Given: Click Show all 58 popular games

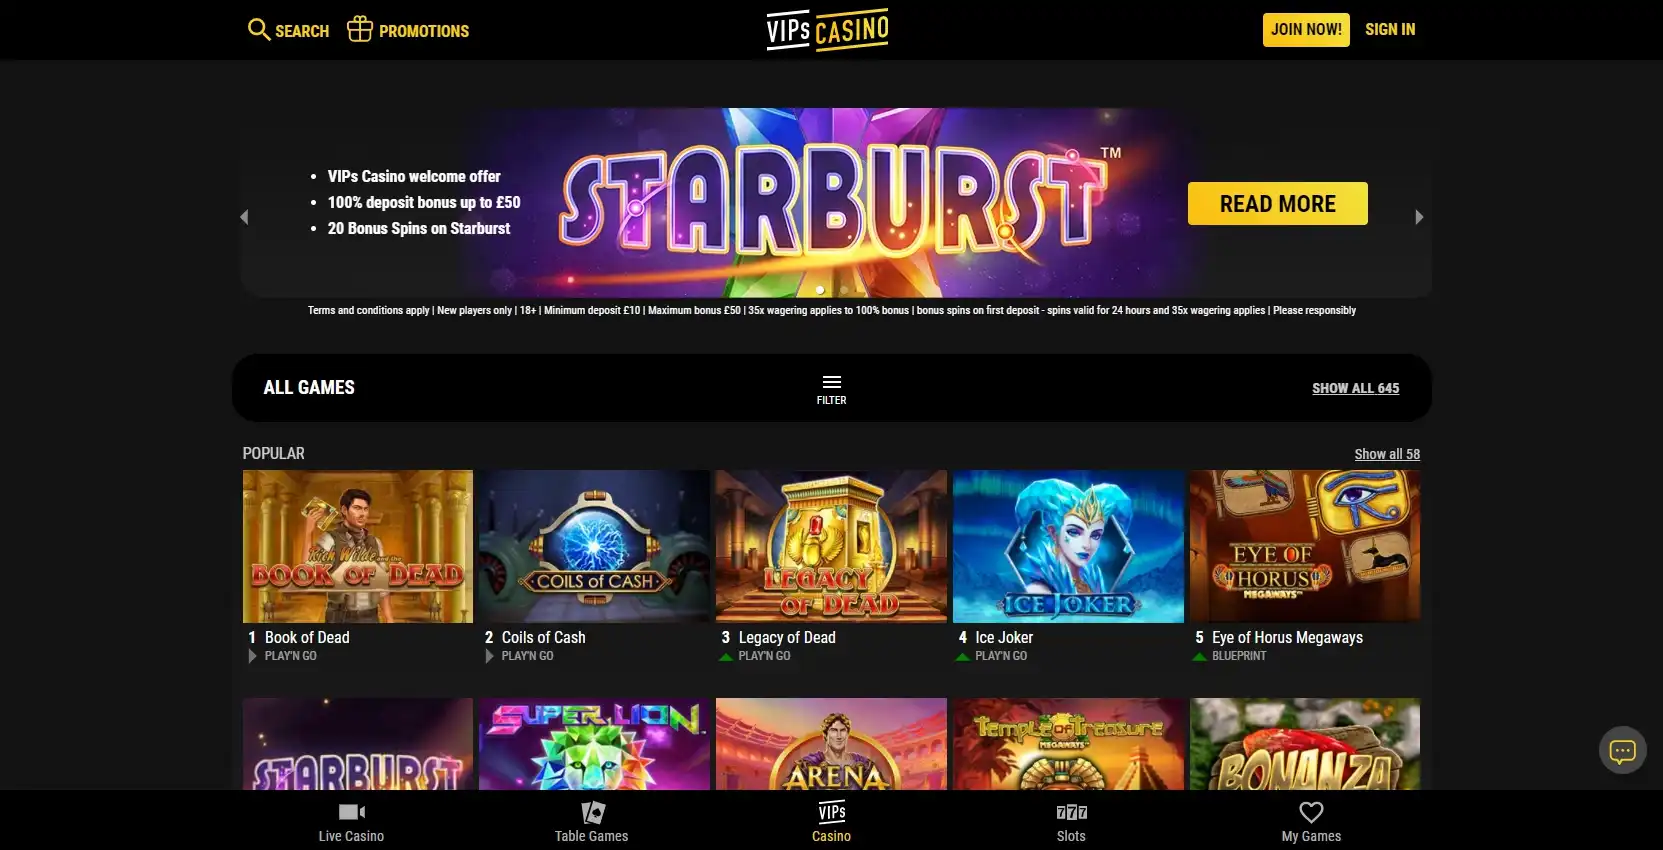Looking at the screenshot, I should coord(1387,454).
